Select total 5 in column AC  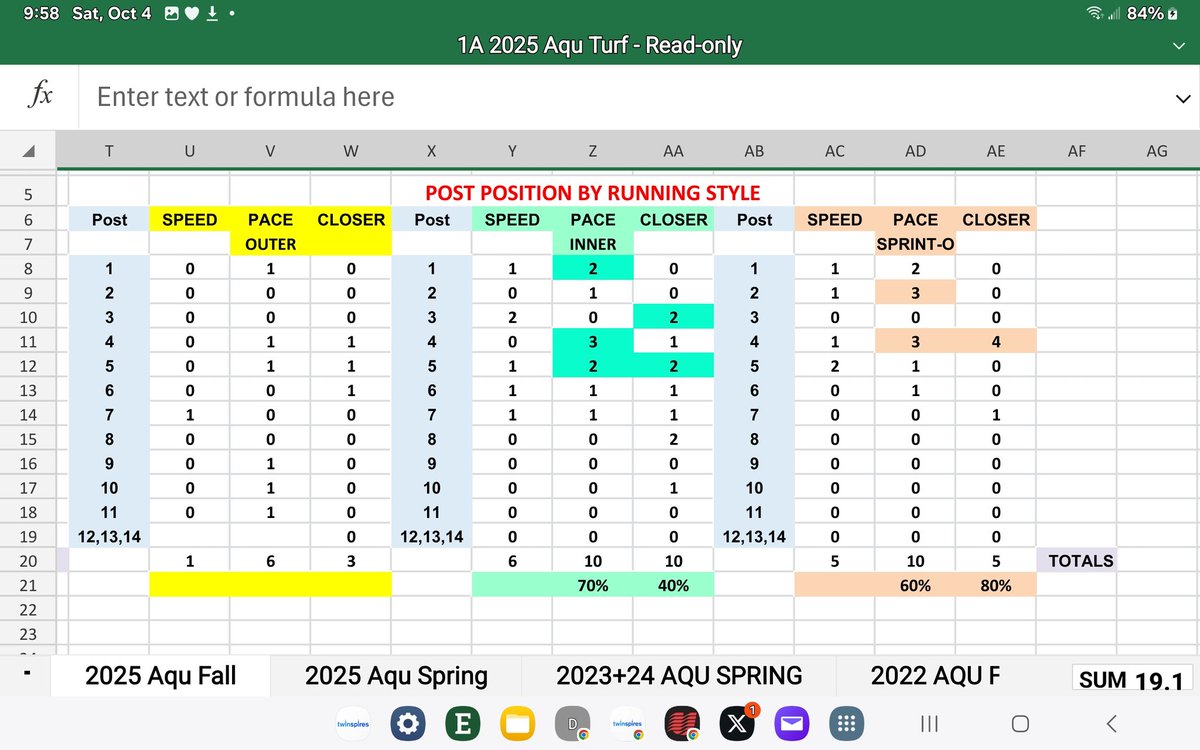835,561
